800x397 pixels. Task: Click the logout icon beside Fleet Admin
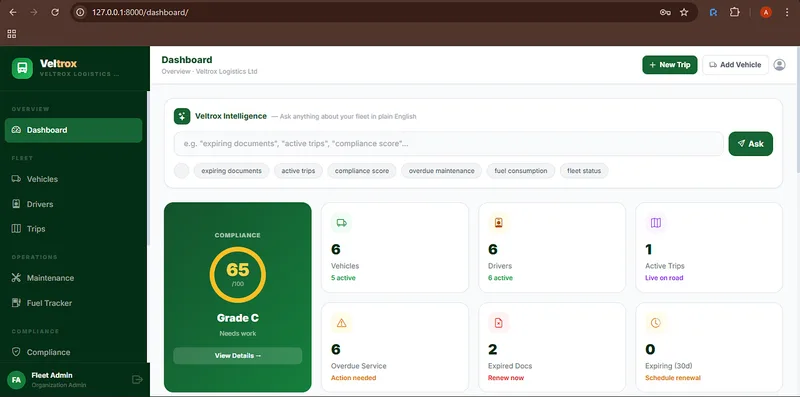137,380
